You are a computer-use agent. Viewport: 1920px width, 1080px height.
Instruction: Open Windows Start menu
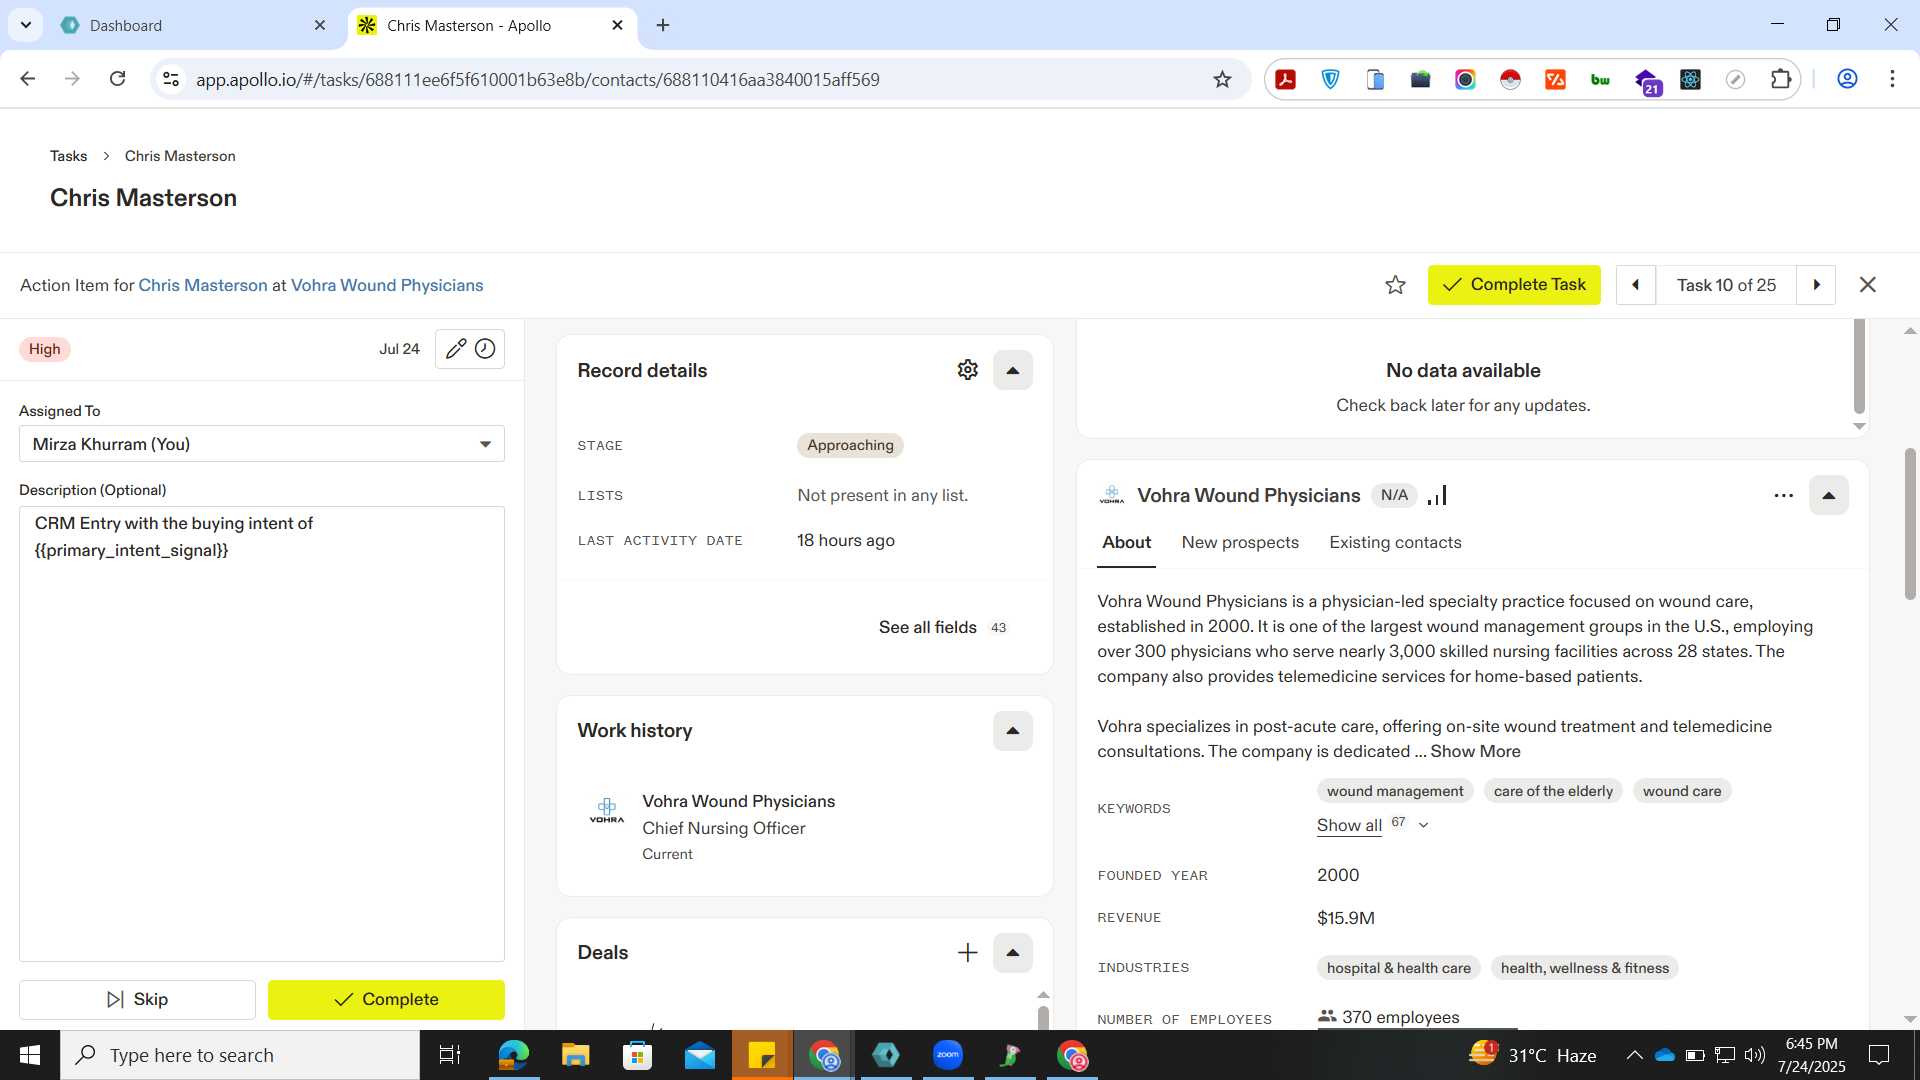pyautogui.click(x=30, y=1055)
